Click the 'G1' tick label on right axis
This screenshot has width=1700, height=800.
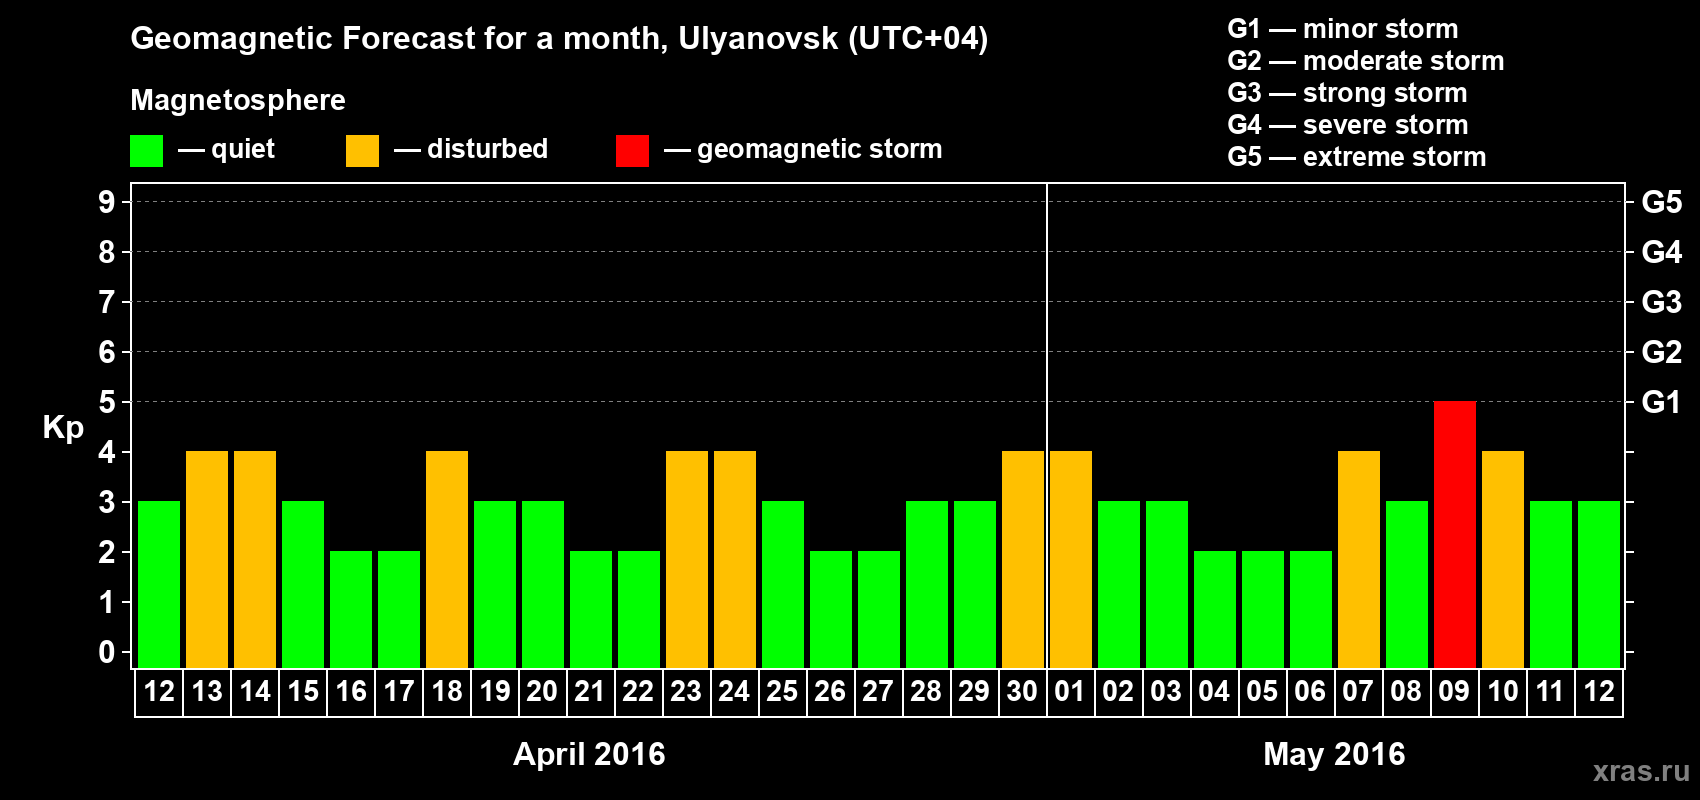(x=1662, y=402)
